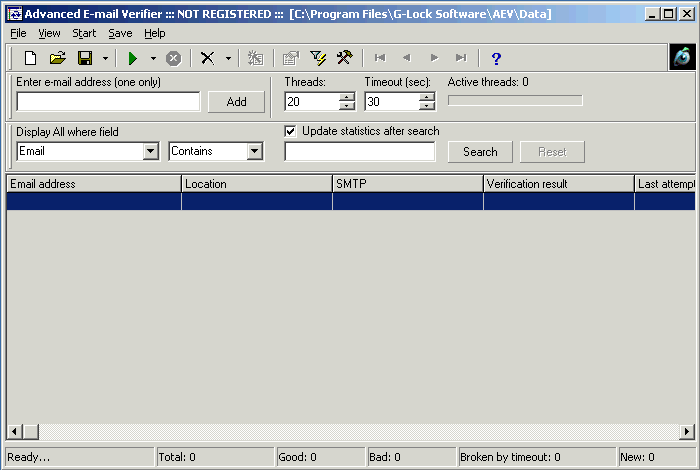700x470 pixels.
Task: Click the application icon in title bar
Action: pyautogui.click(x=14, y=14)
